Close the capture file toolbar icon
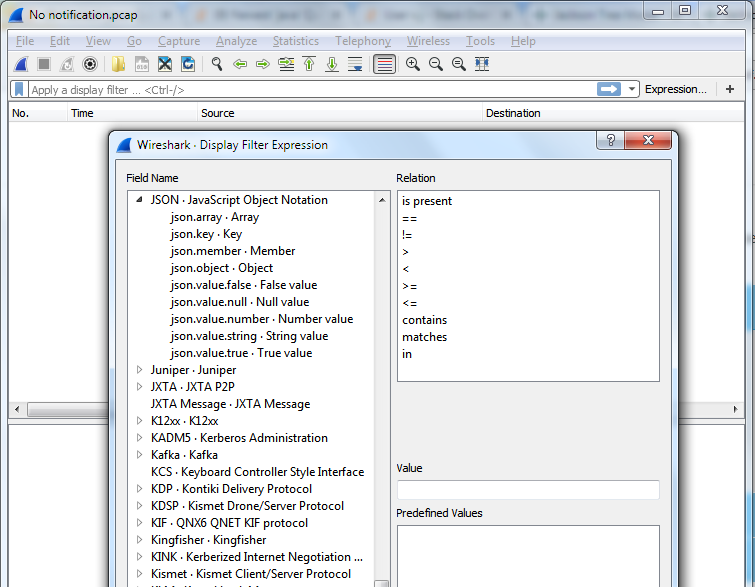The height and width of the screenshot is (587, 755). point(165,64)
